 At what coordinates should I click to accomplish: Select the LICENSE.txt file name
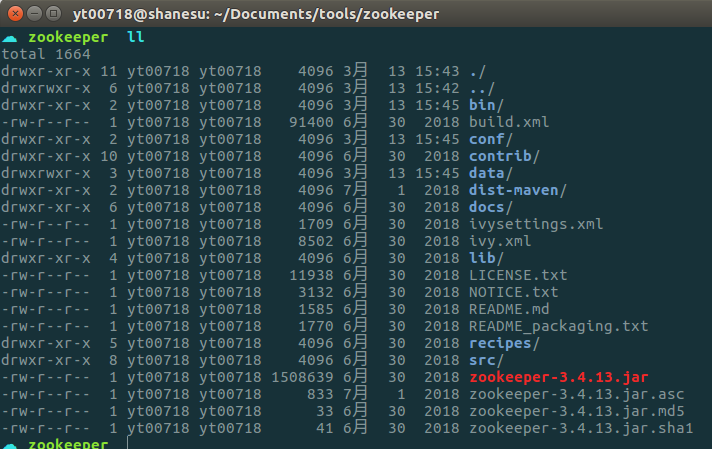(518, 275)
